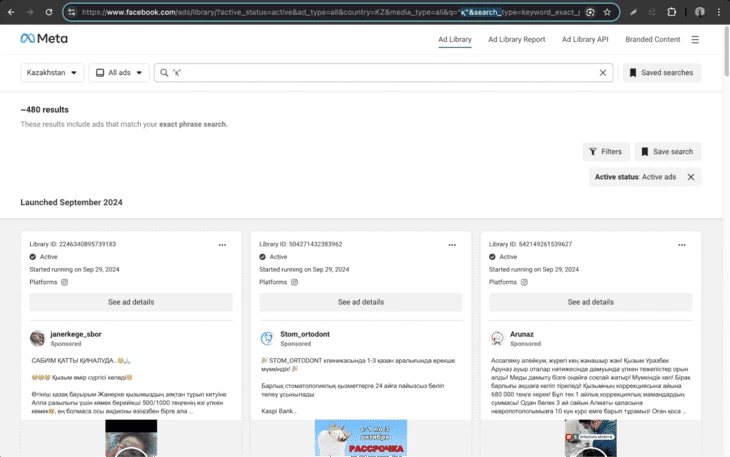Image resolution: width=730 pixels, height=457 pixels.
Task: Click Save search button
Action: 668,152
